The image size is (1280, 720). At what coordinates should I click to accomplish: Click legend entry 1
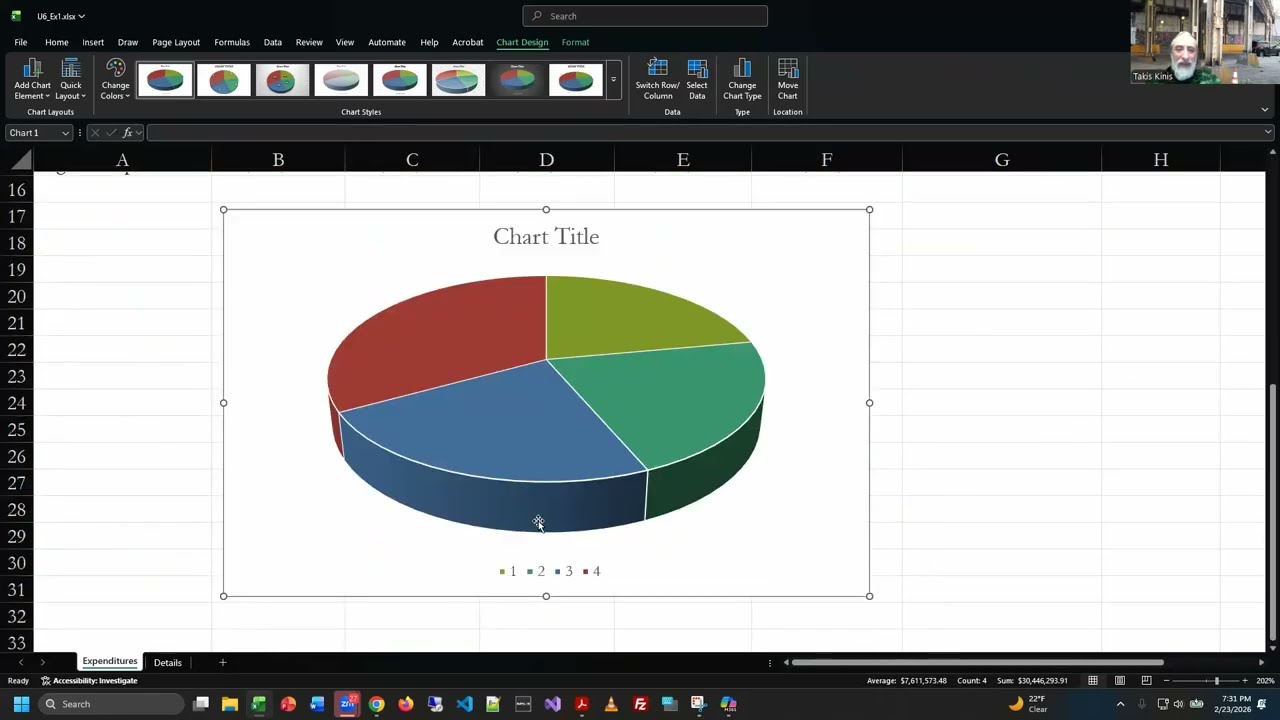pos(508,571)
